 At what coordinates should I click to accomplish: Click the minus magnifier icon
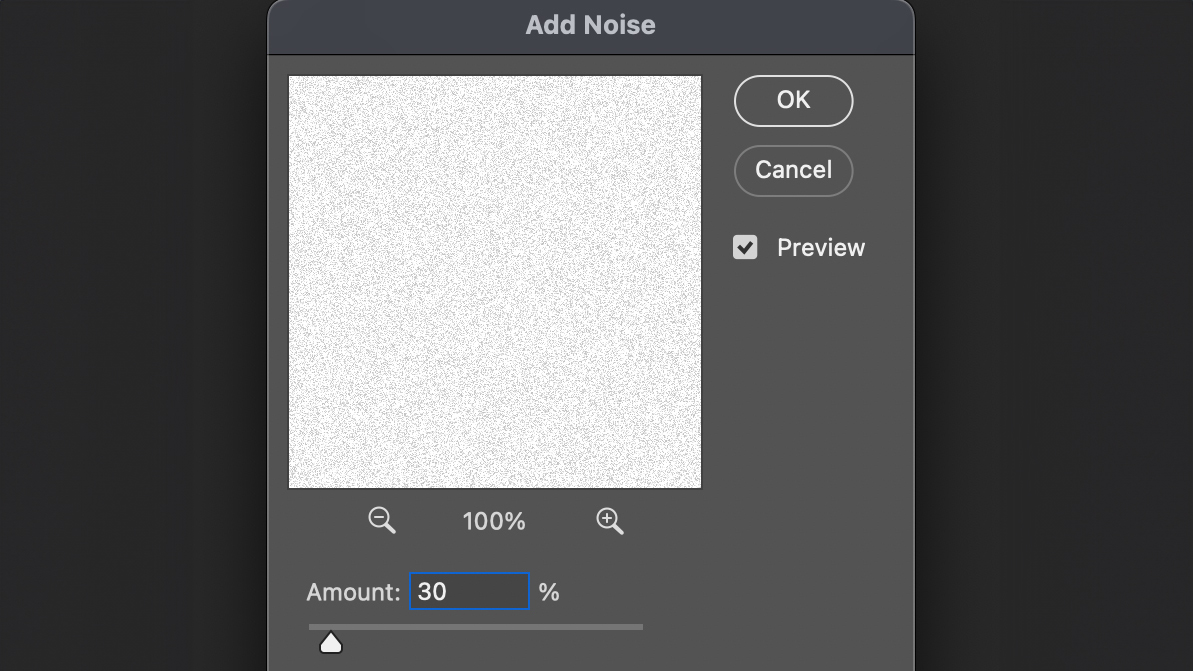[381, 520]
